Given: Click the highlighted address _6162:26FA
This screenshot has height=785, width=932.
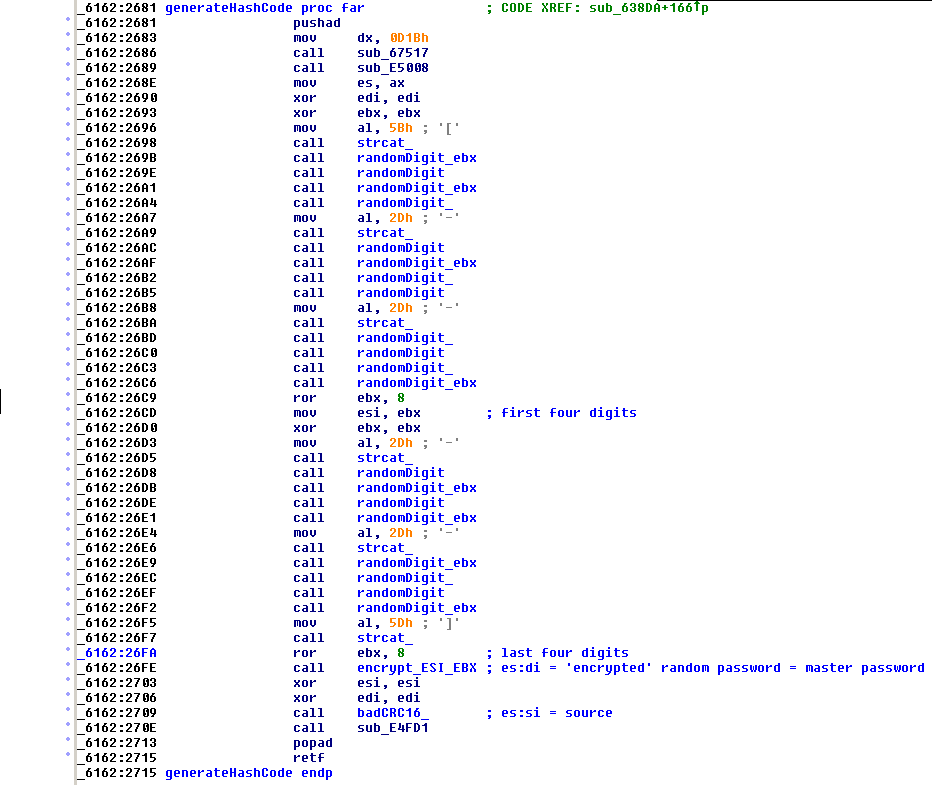Looking at the screenshot, I should 117,652.
